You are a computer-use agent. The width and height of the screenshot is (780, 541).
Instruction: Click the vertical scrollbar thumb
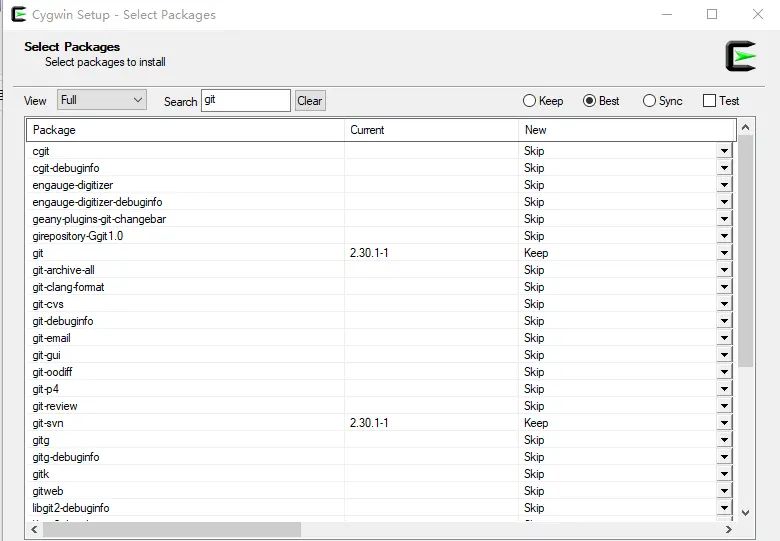click(745, 251)
